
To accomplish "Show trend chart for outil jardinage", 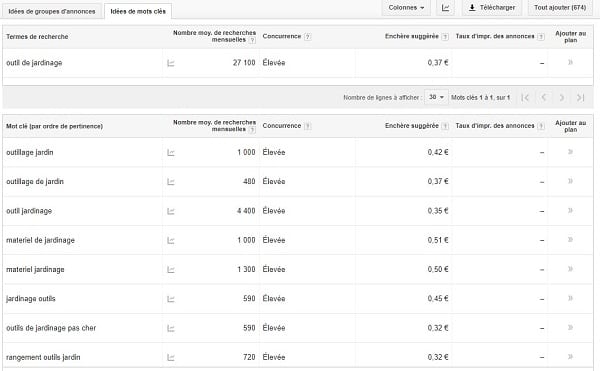I will [171, 211].
